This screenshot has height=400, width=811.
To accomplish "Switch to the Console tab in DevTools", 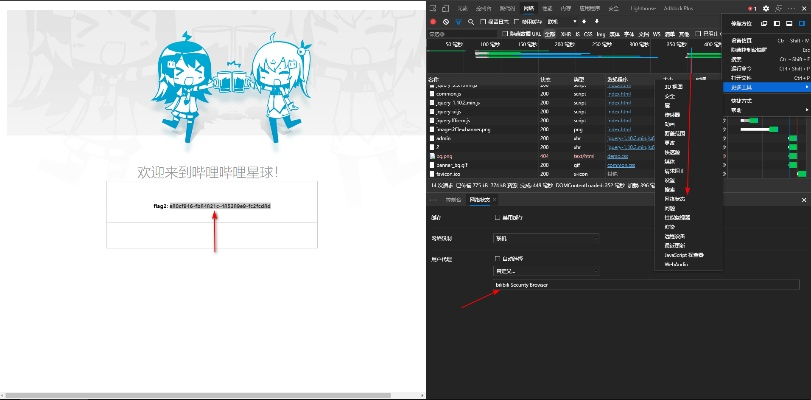I will pos(483,9).
